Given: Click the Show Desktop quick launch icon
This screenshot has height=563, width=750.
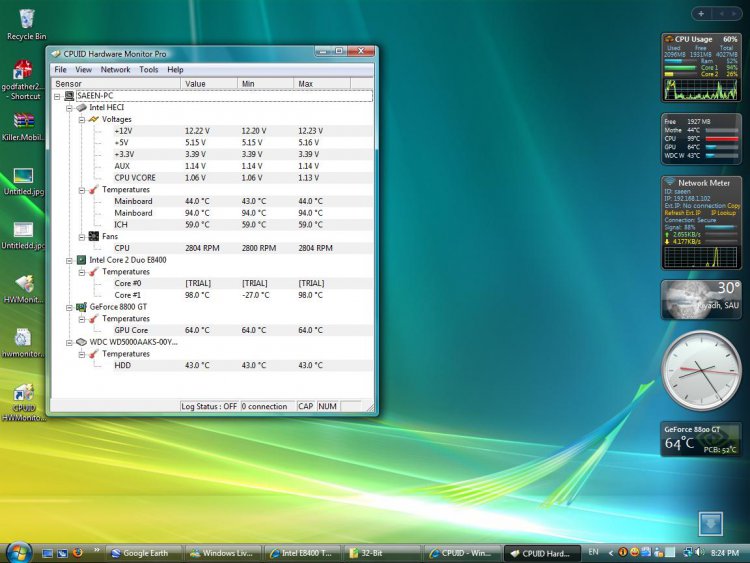Looking at the screenshot, I should (x=47, y=553).
